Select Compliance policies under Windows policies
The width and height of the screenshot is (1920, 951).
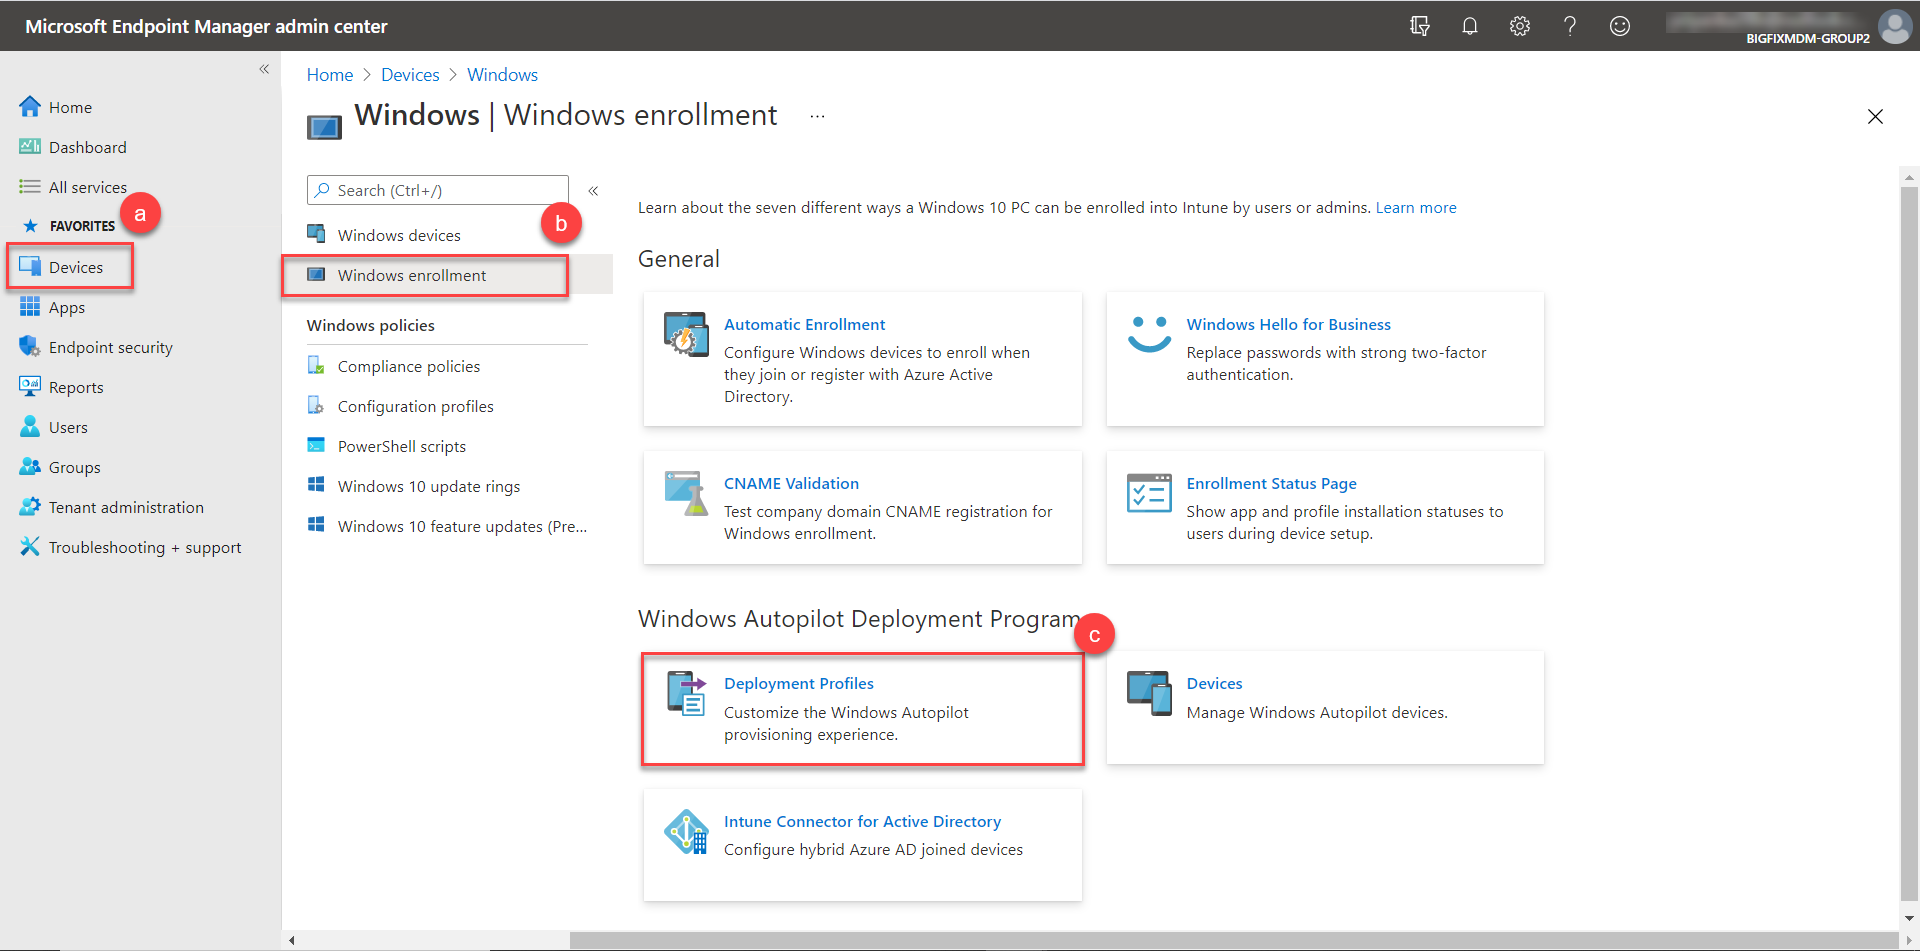(x=409, y=366)
